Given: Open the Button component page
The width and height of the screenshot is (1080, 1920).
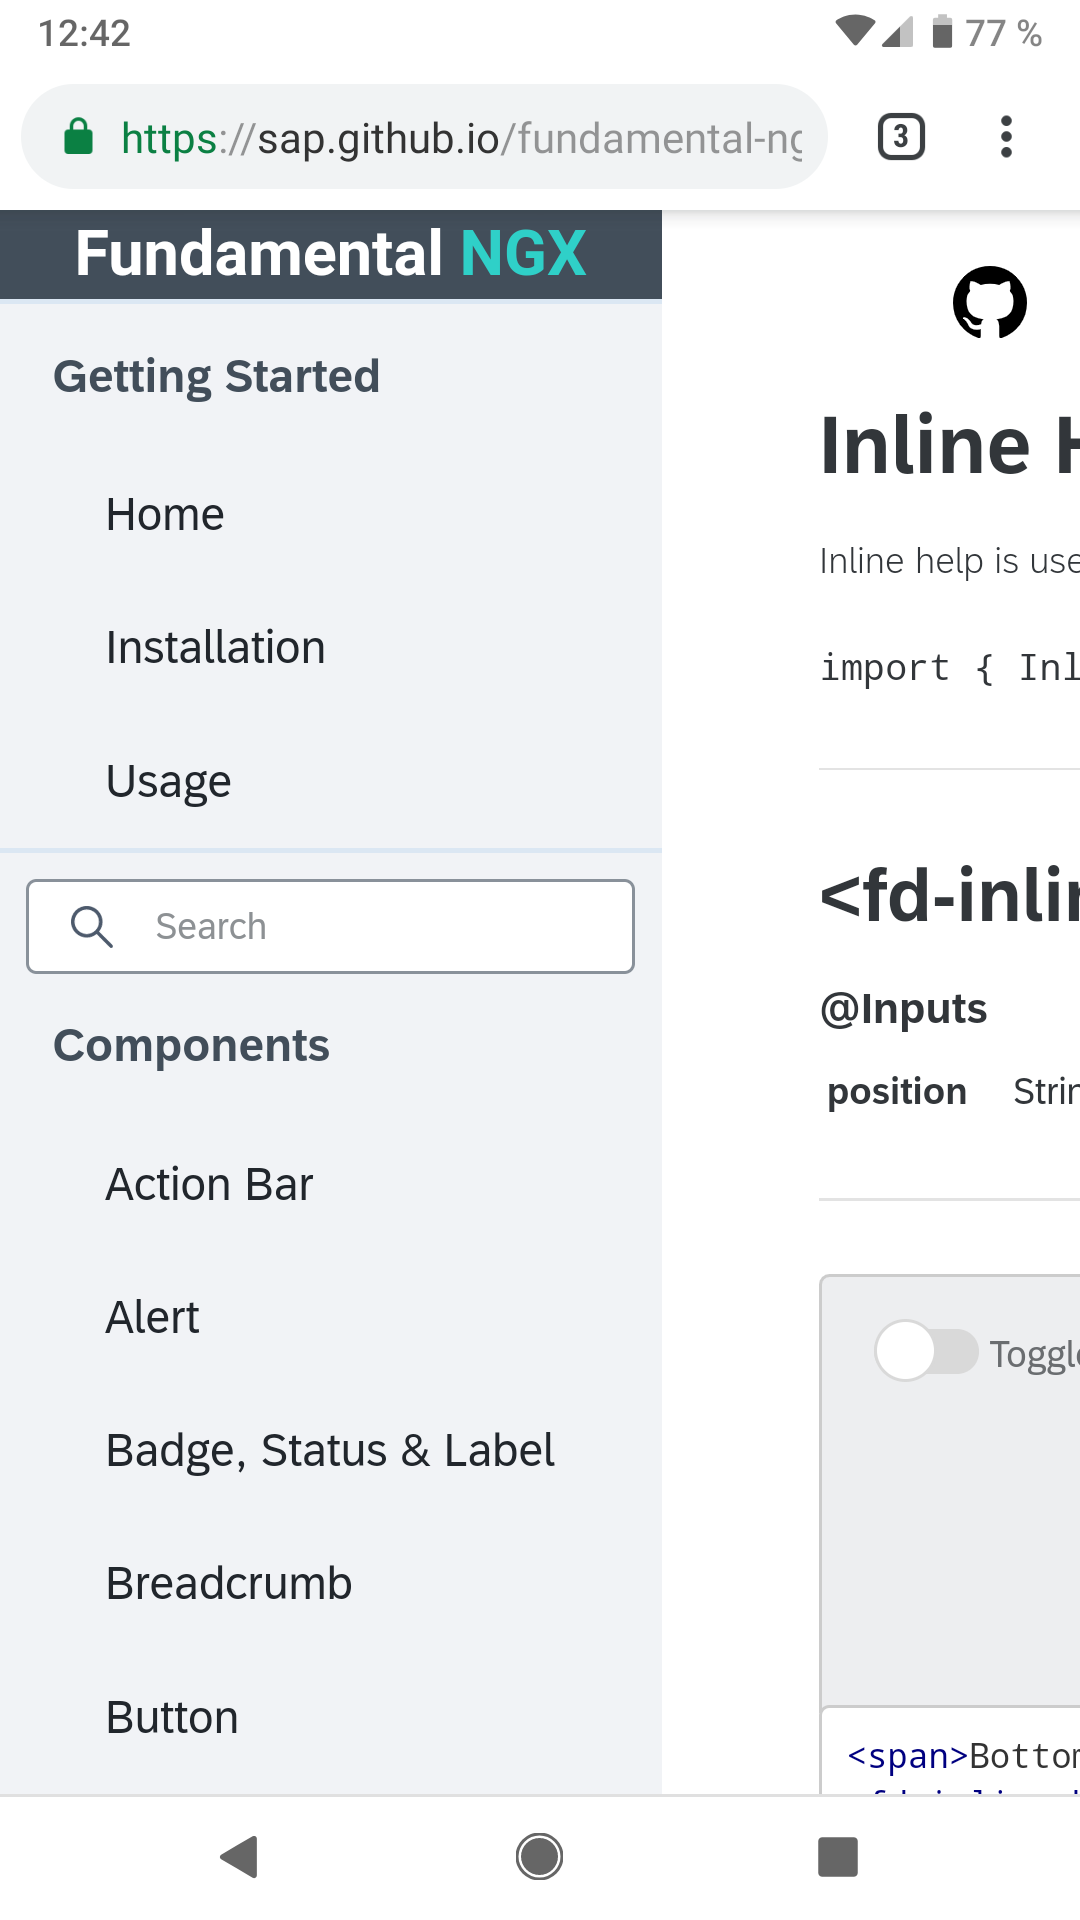Looking at the screenshot, I should [x=172, y=1717].
